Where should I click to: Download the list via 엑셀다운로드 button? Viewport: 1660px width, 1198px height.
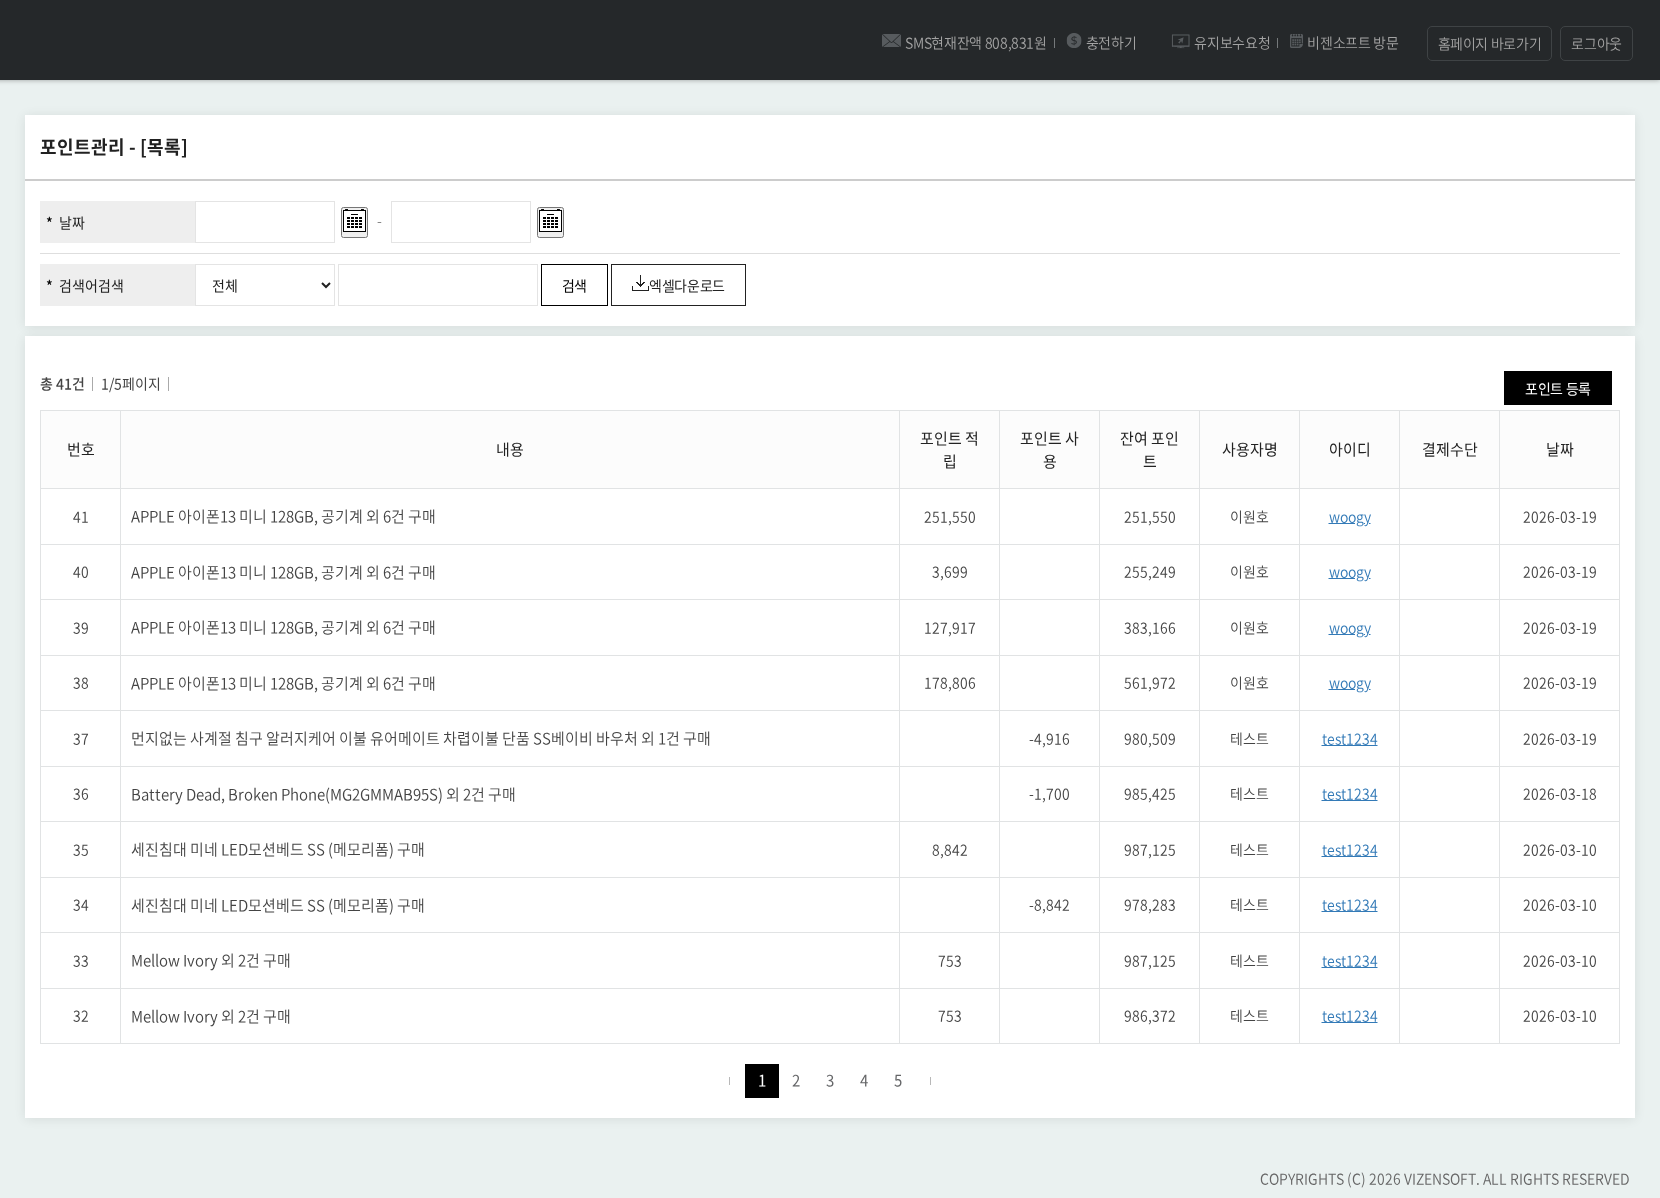point(678,285)
